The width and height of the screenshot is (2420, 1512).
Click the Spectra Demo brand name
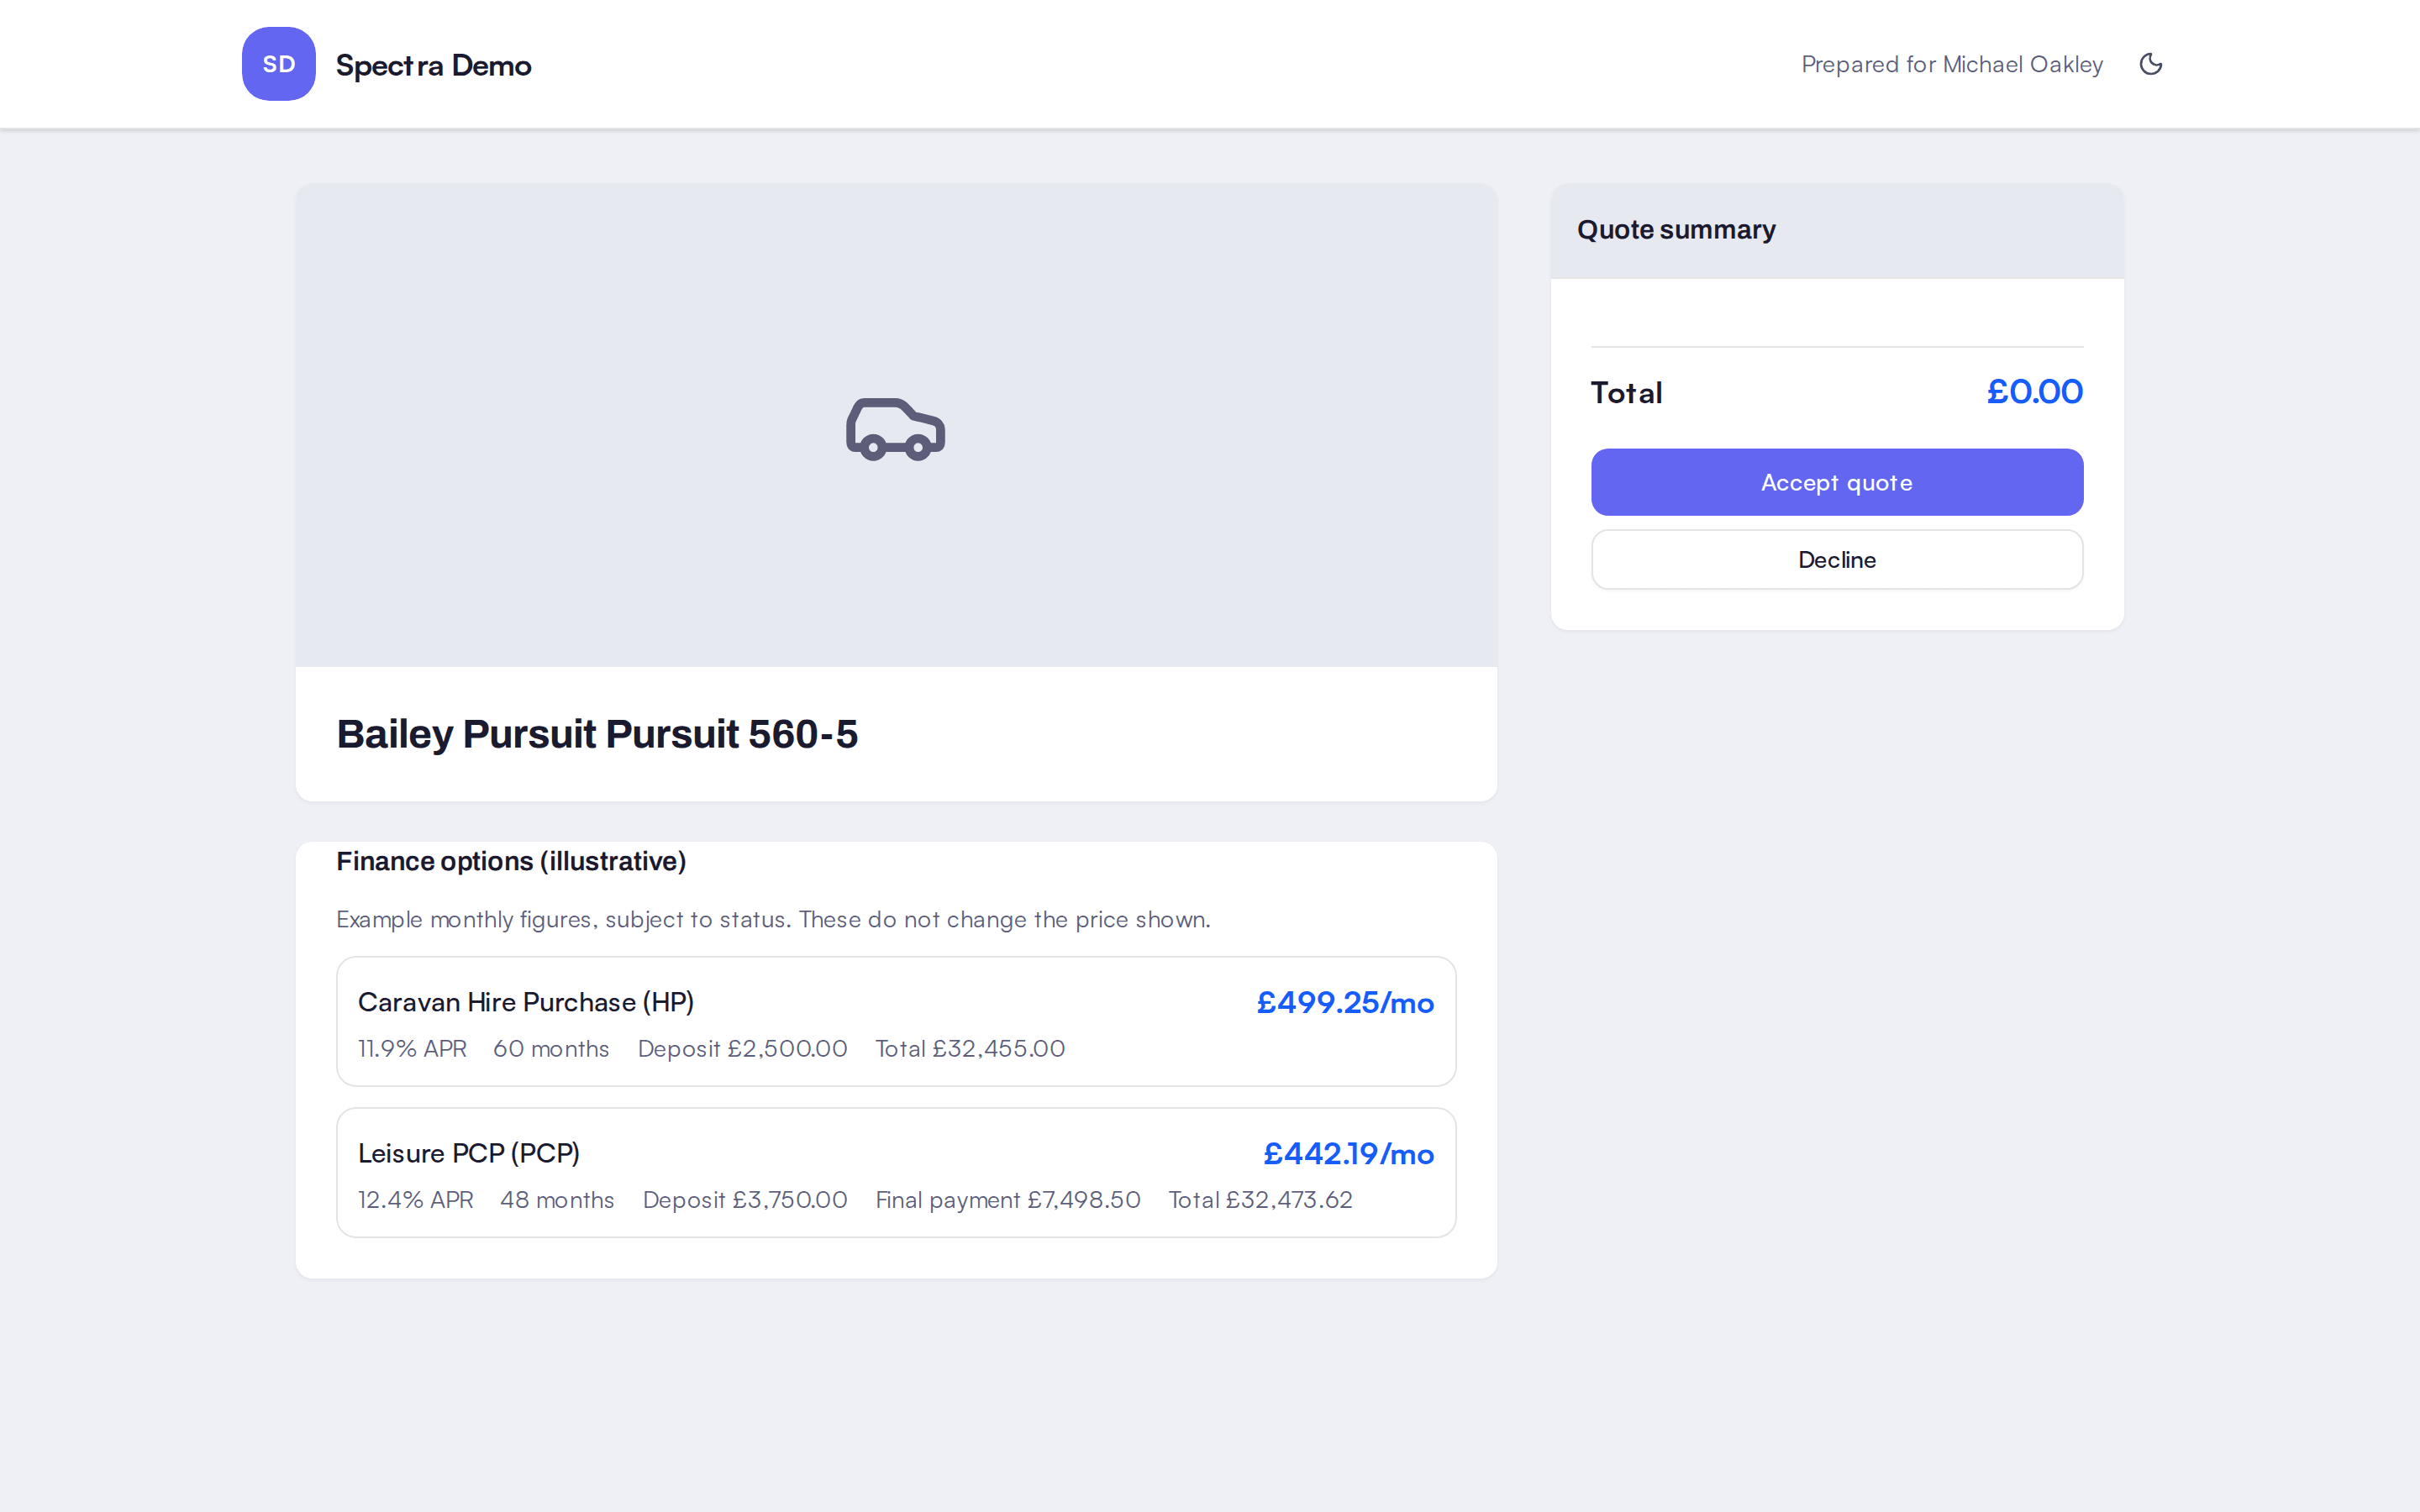[x=433, y=65]
